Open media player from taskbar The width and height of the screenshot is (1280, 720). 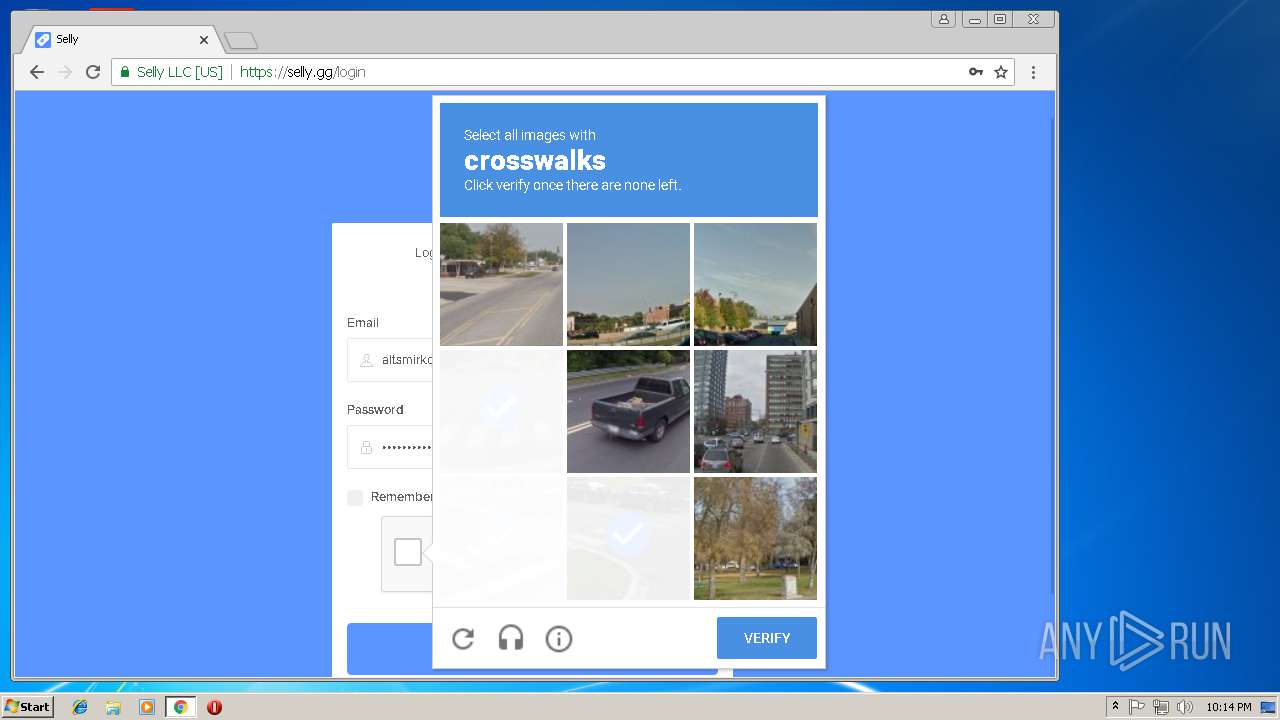click(x=147, y=707)
